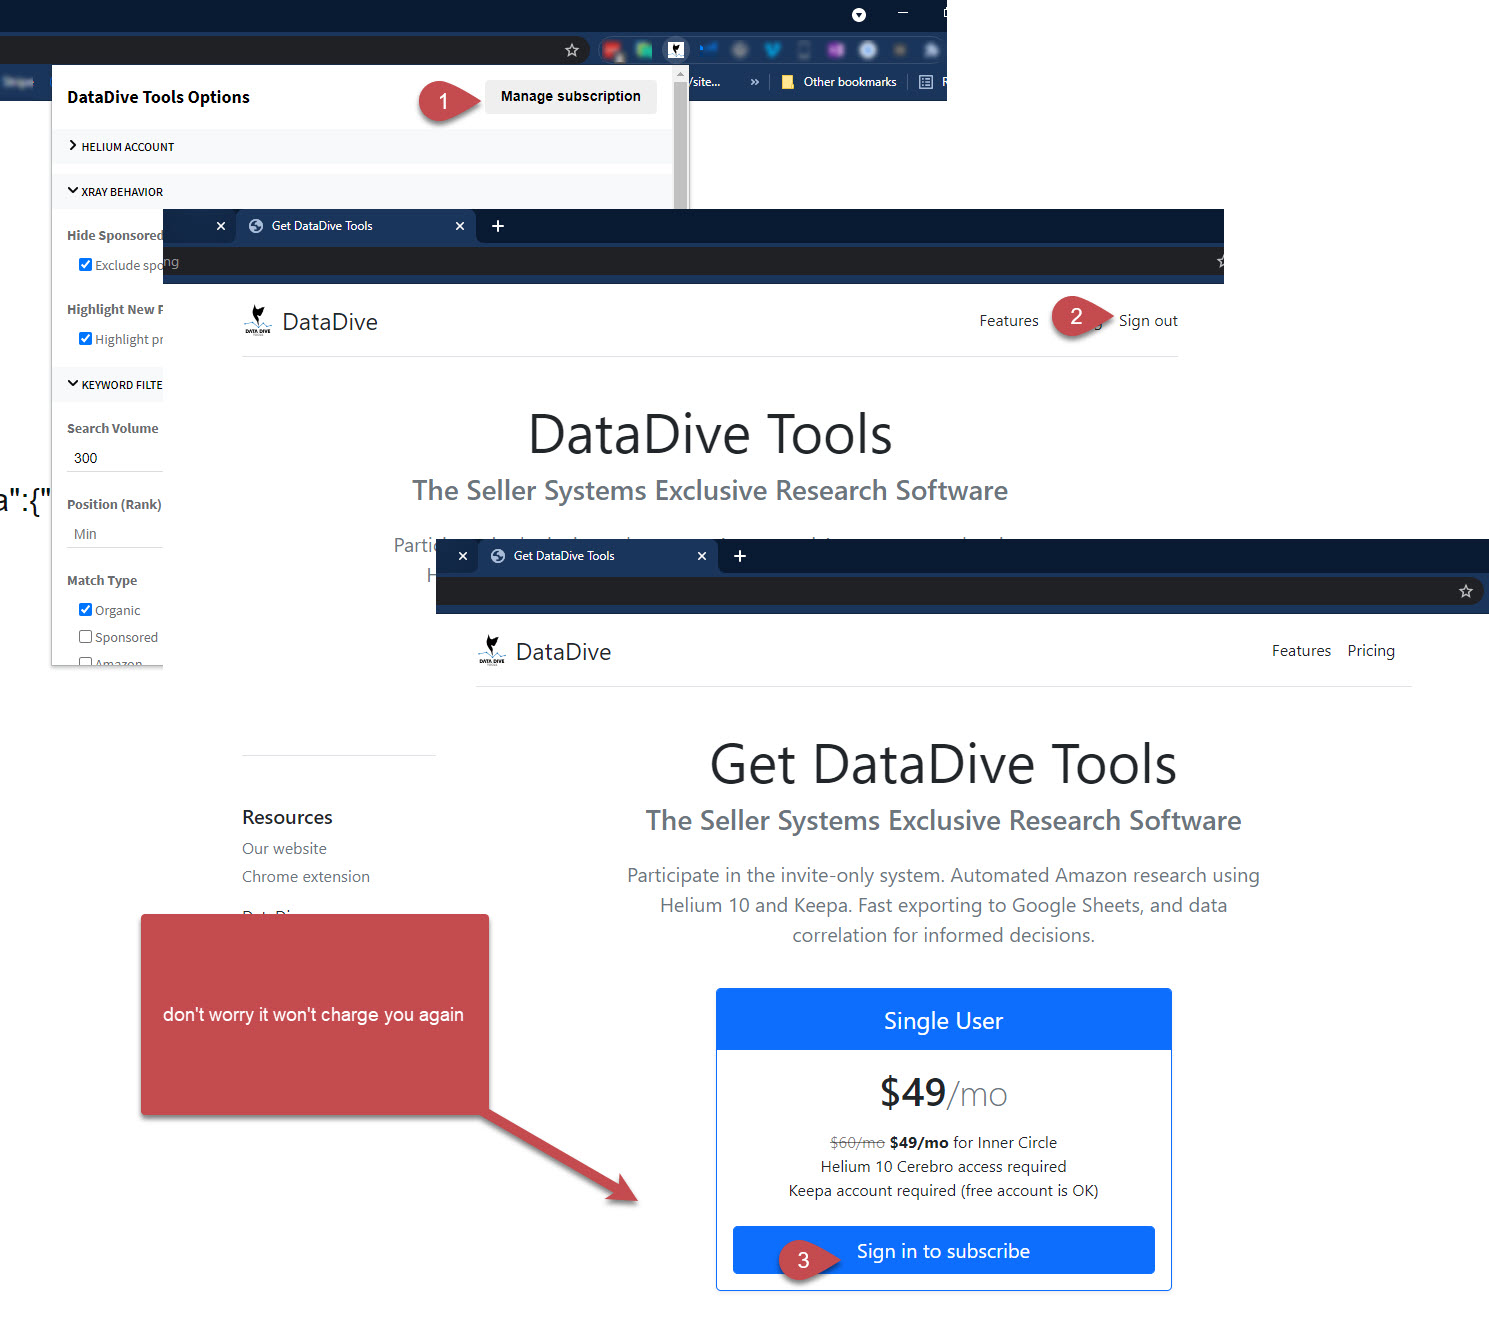Open the Other bookmarks folder
Screen dimensions: 1489x1331
click(x=839, y=82)
